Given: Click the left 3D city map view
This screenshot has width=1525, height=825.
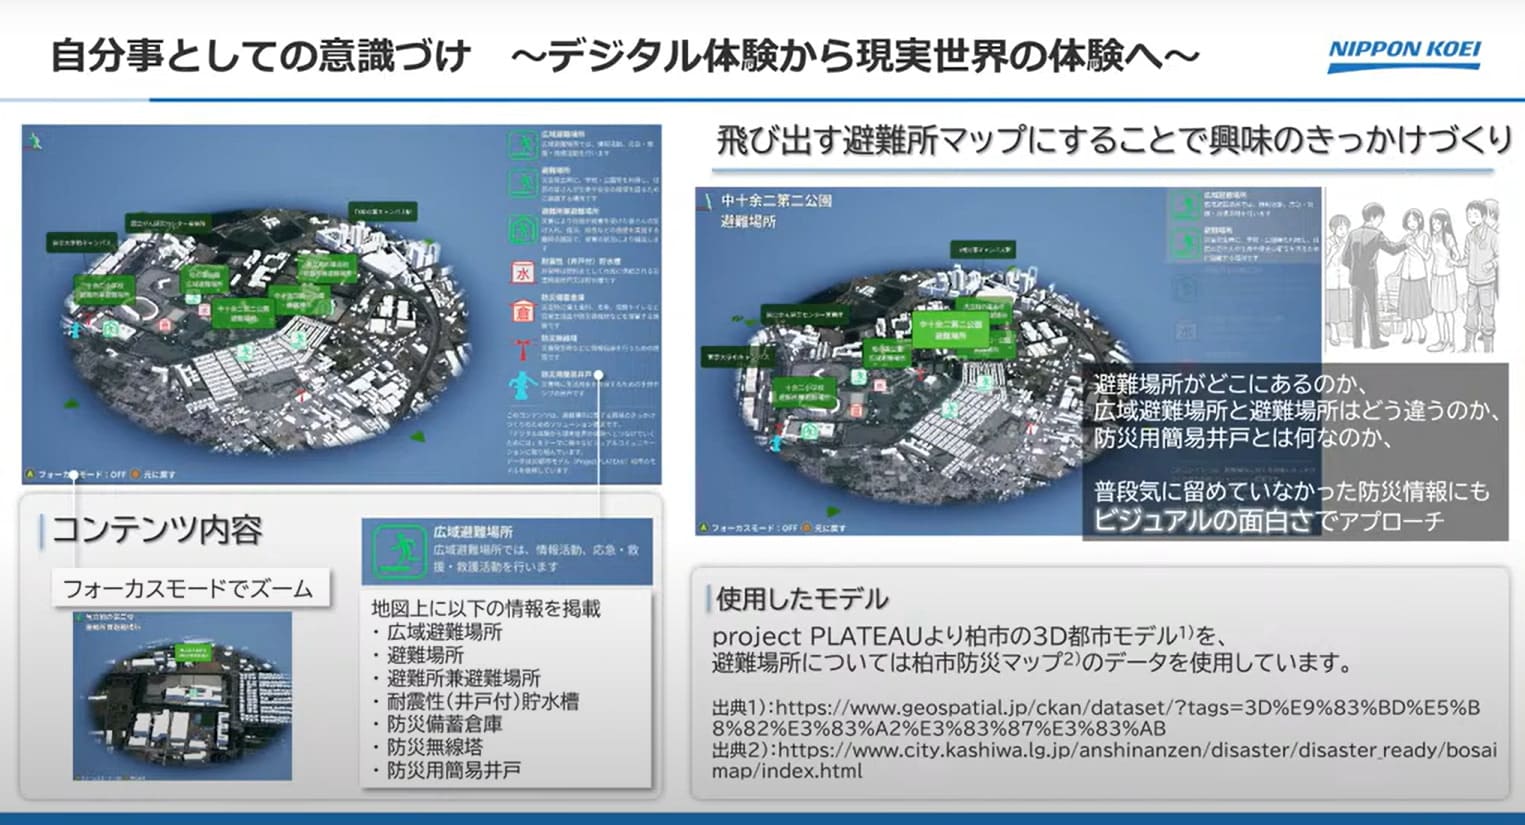Looking at the screenshot, I should [x=341, y=304].
